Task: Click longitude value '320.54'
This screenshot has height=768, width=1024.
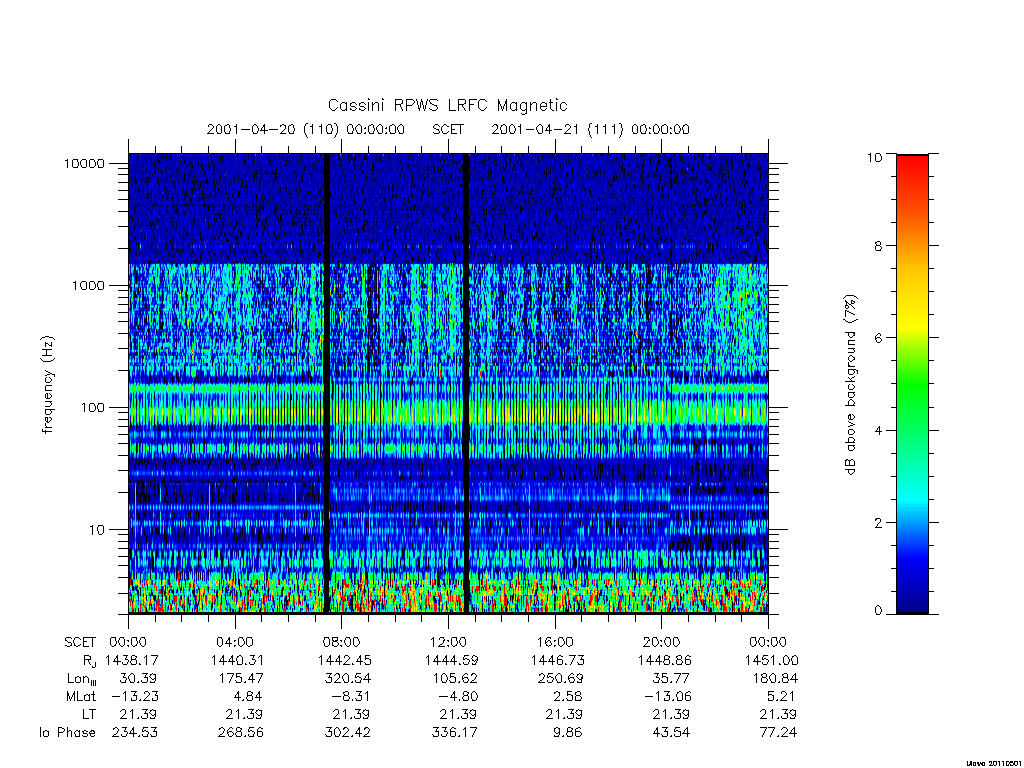Action: (x=347, y=679)
